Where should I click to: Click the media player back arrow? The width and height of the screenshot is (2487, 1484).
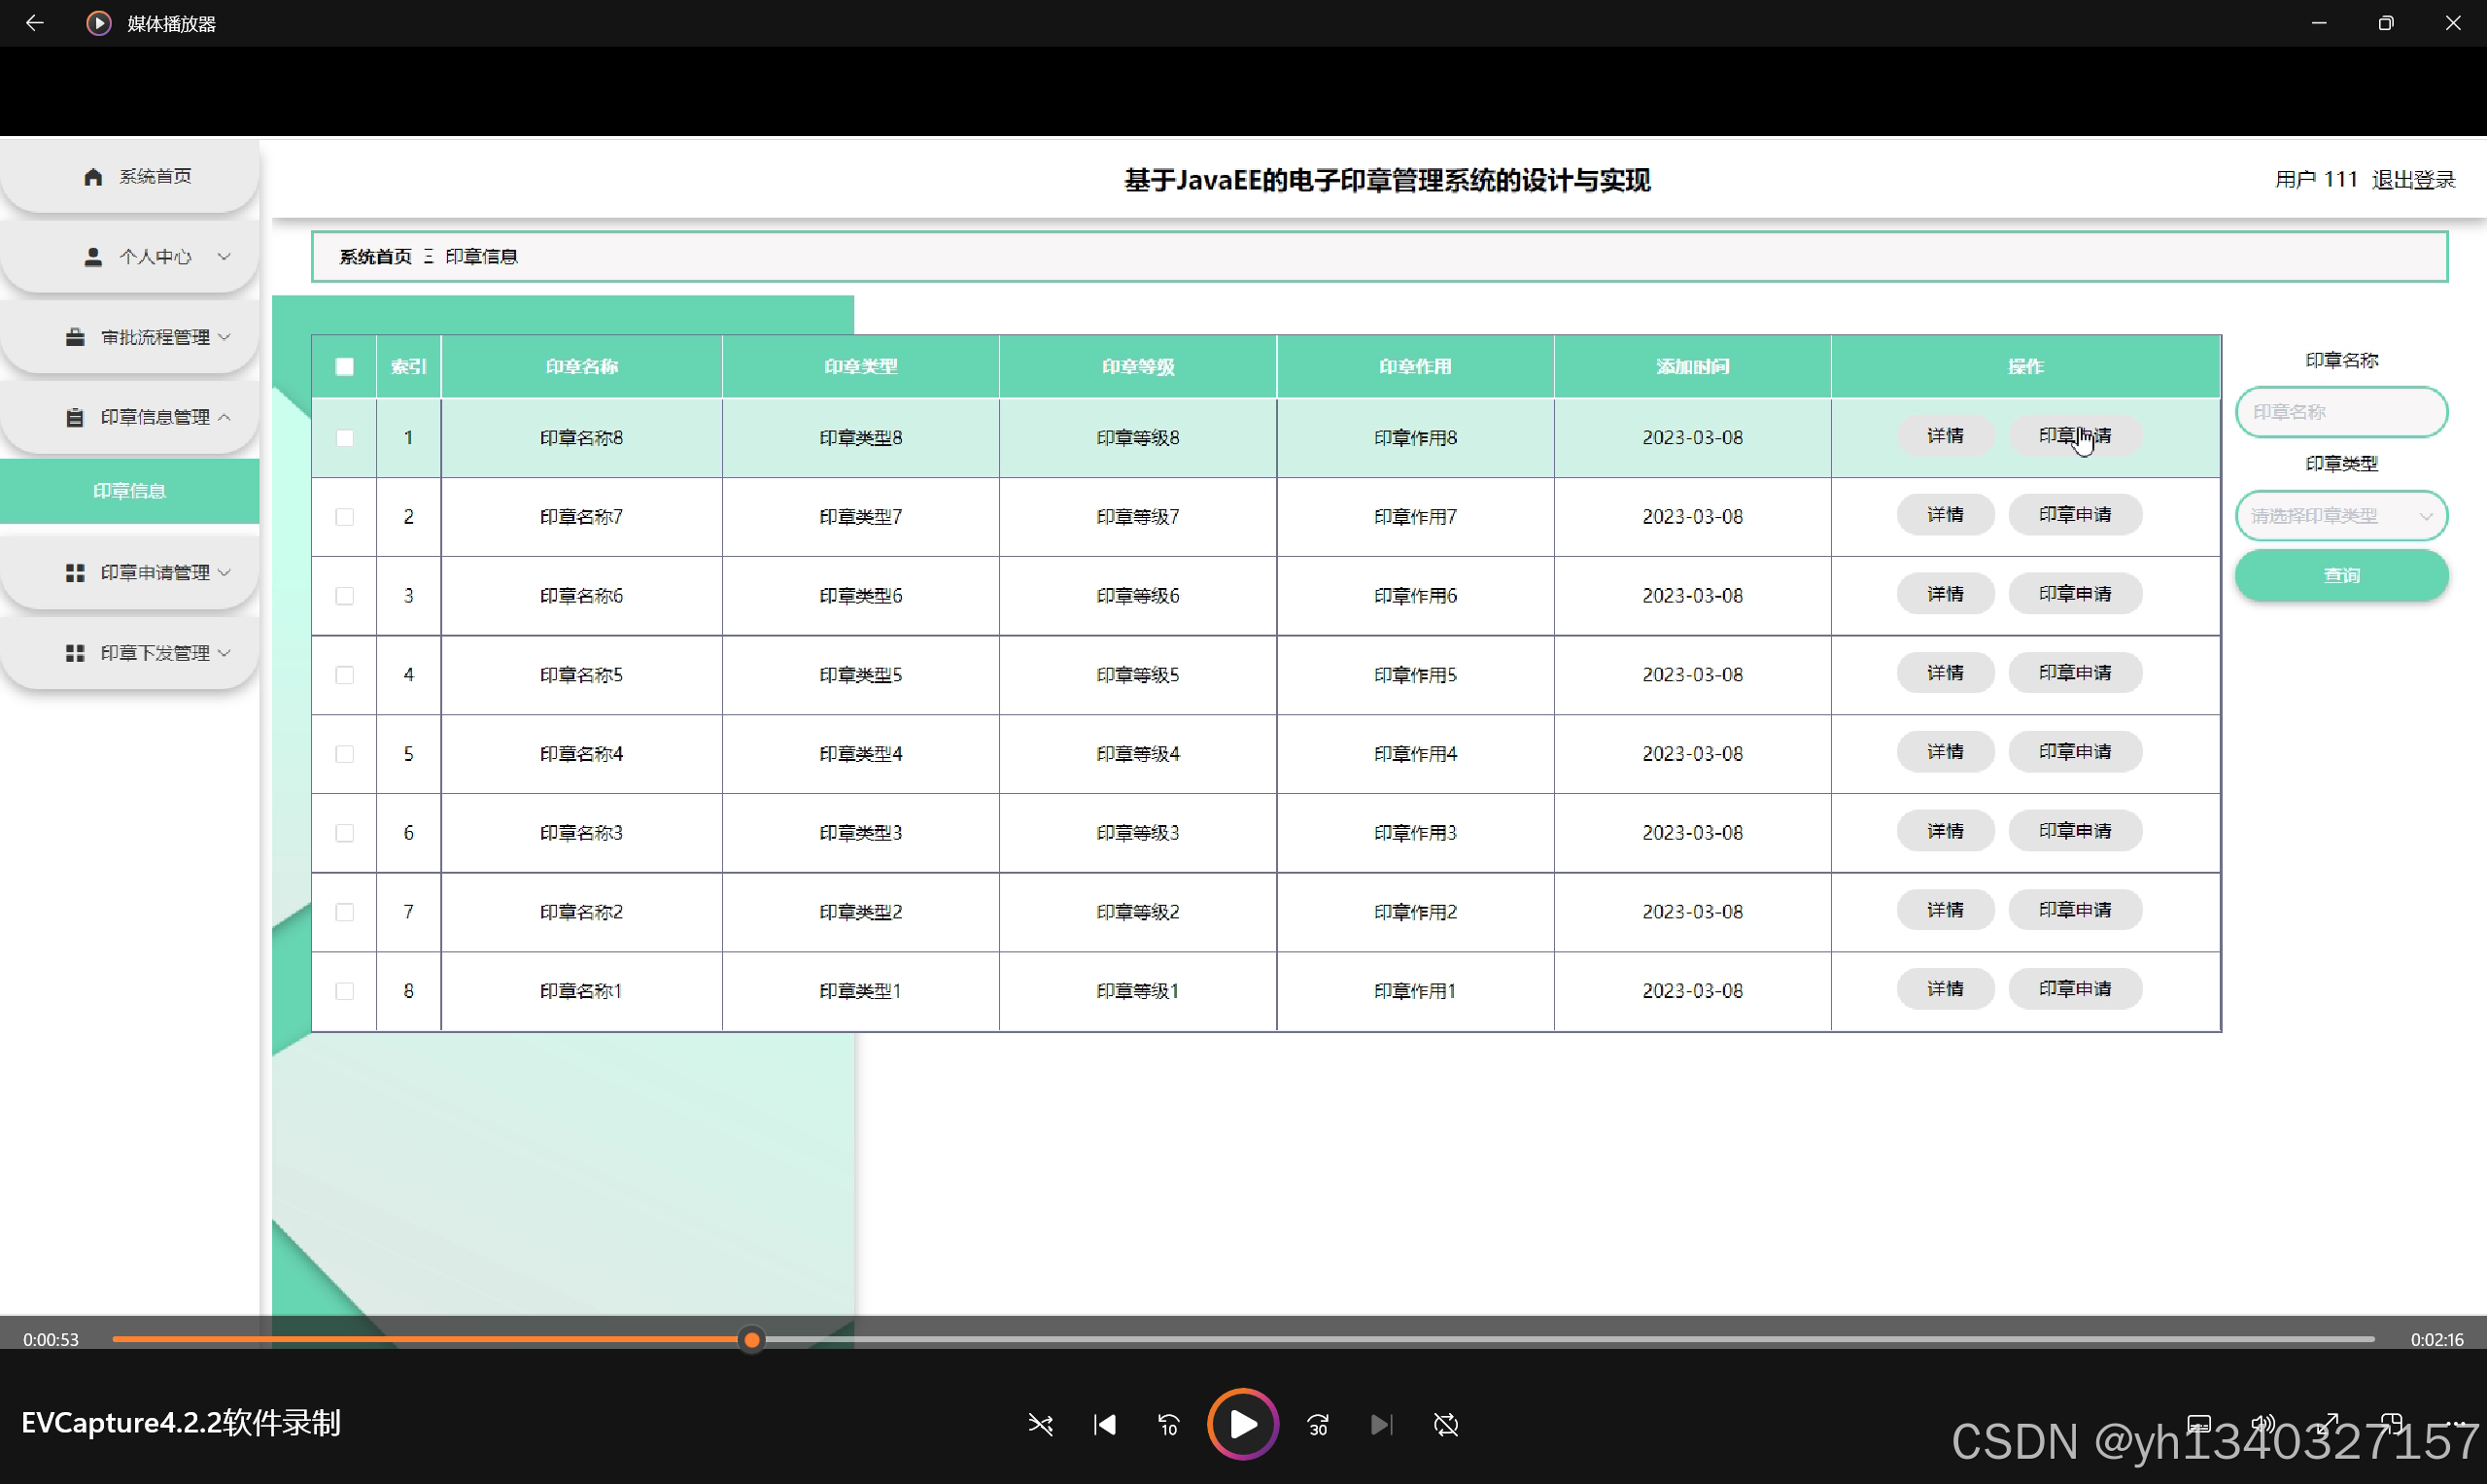(x=34, y=22)
